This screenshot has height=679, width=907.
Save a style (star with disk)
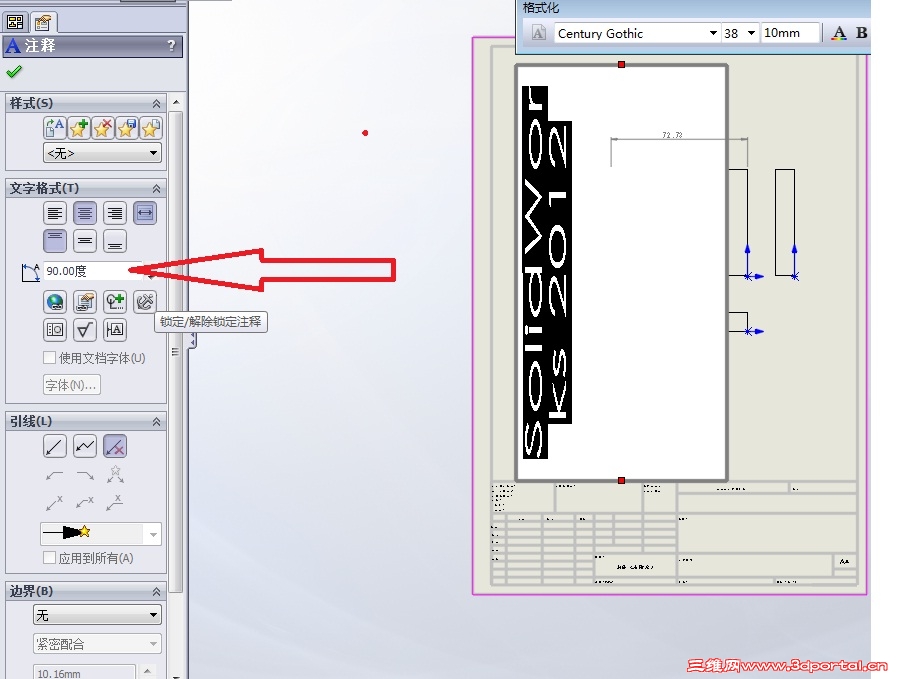click(127, 128)
